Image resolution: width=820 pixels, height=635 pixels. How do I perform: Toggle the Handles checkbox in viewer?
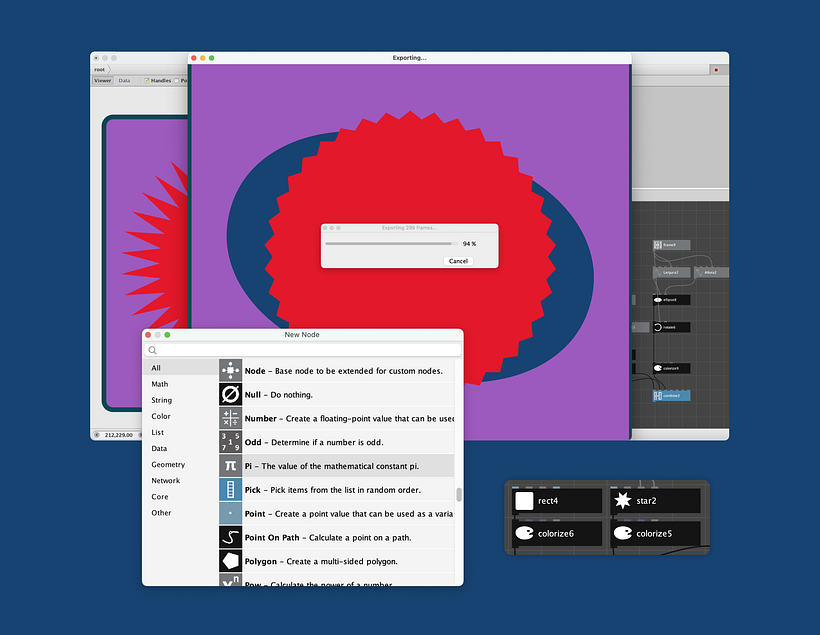(147, 81)
